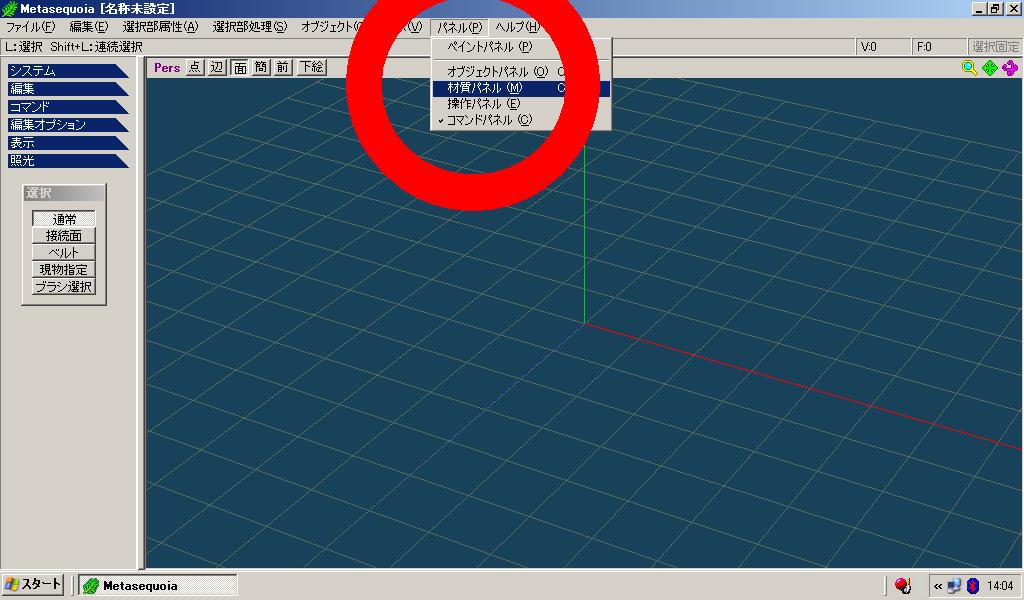Select ブラシ選択 selection mode

pos(64,287)
